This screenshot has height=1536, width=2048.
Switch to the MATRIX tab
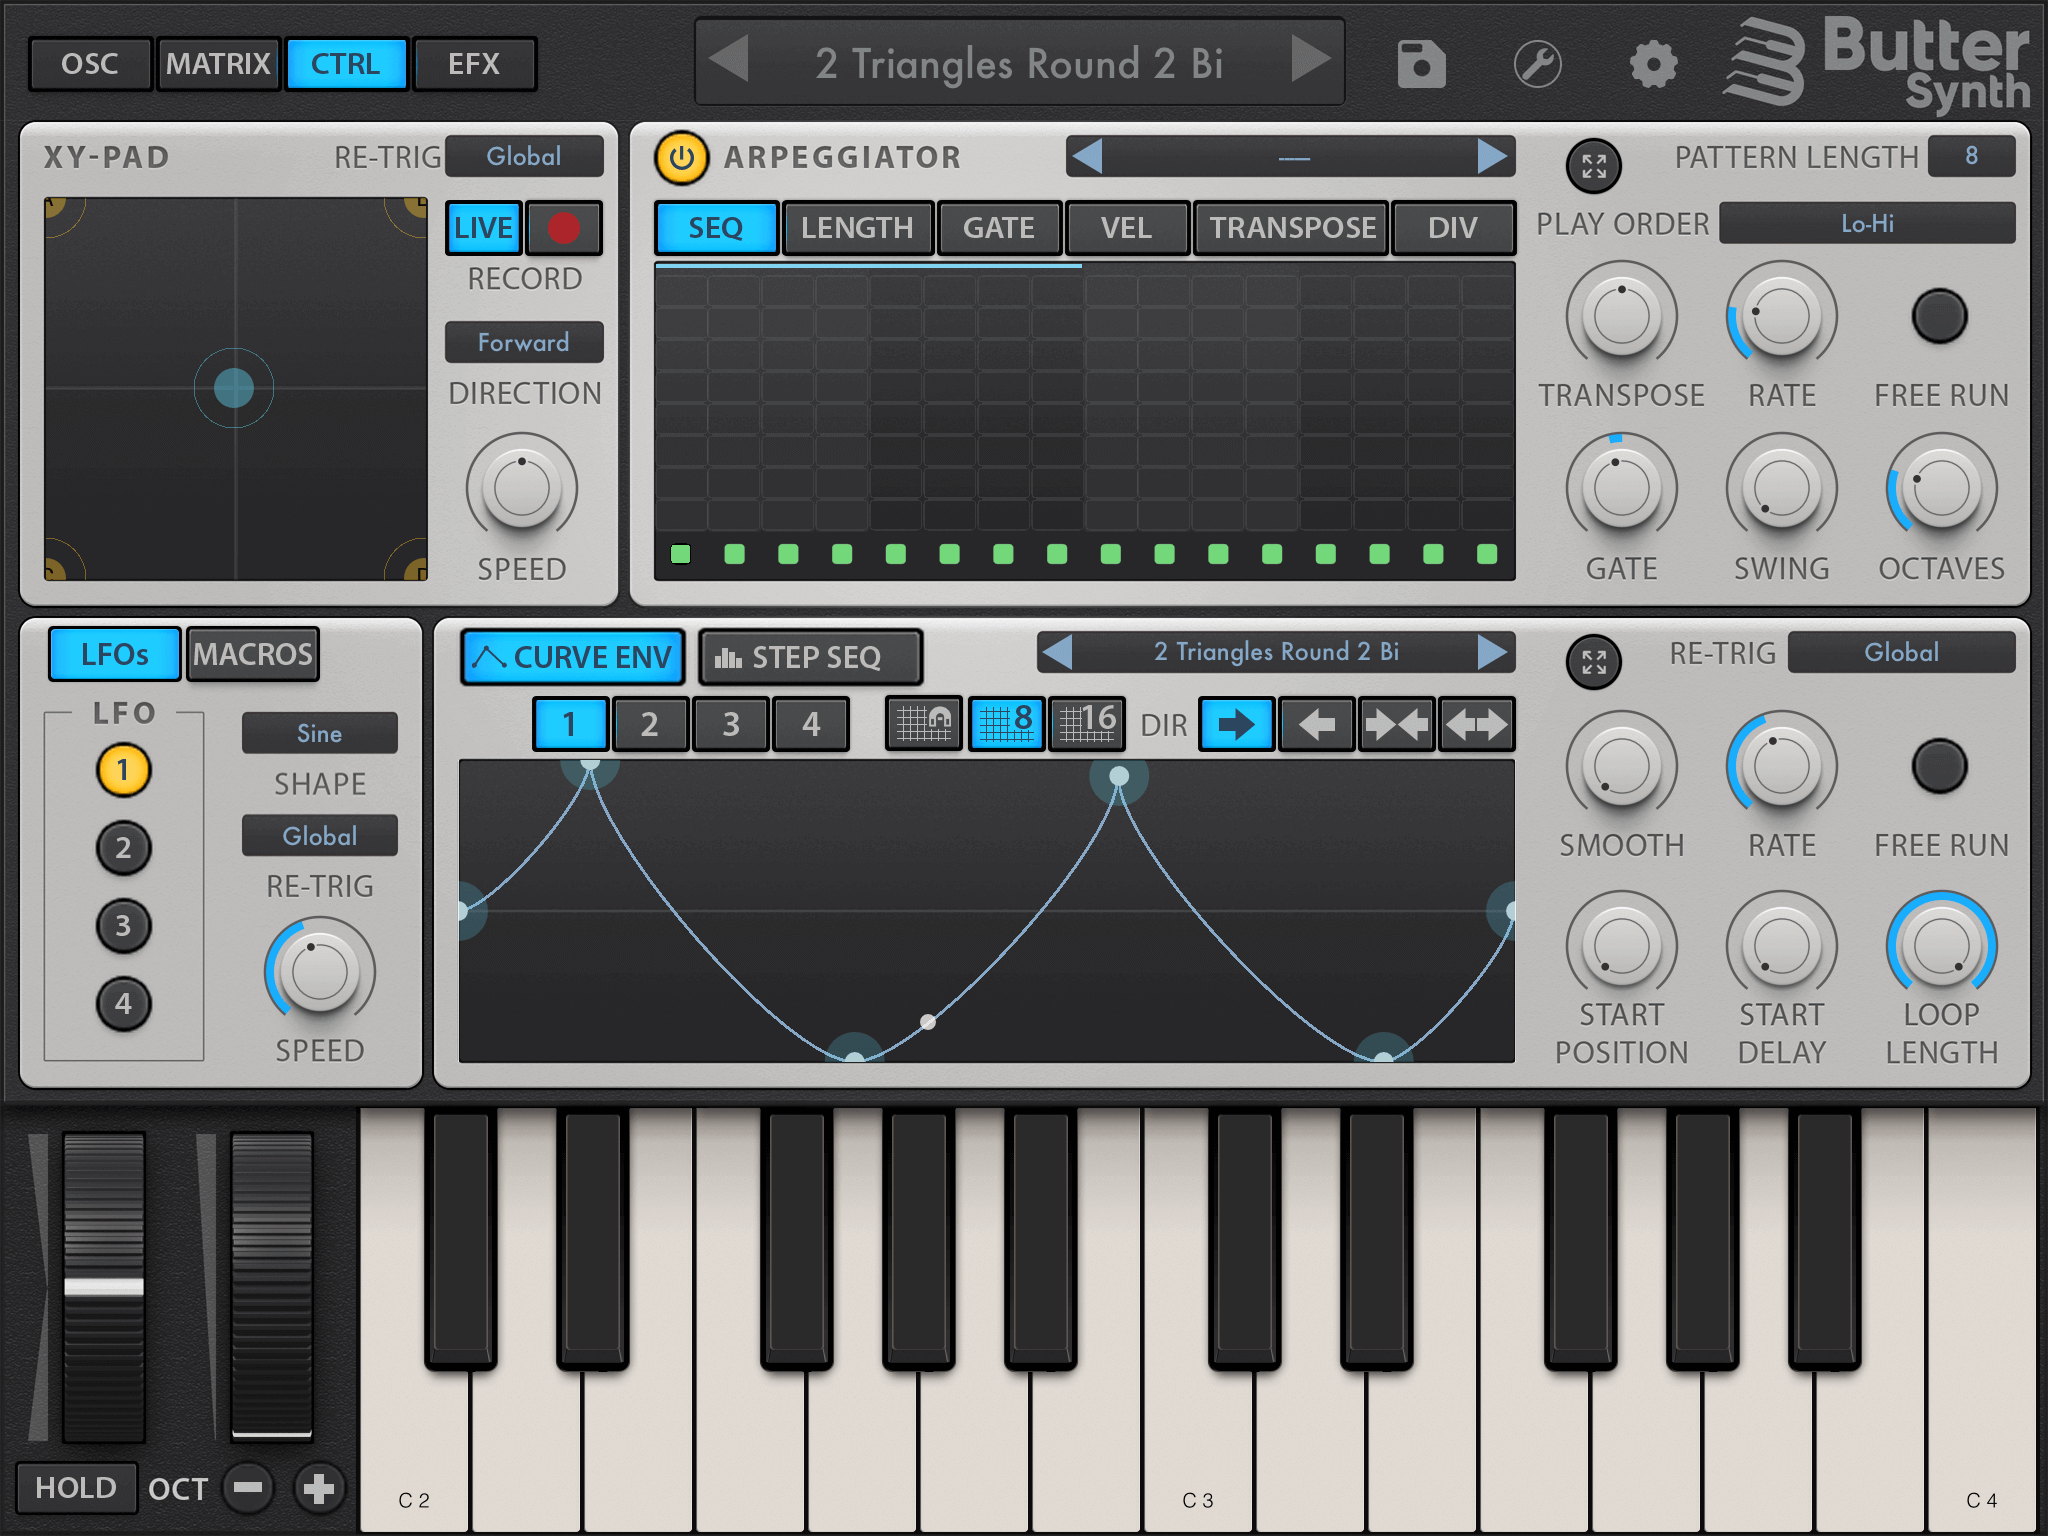218,65
